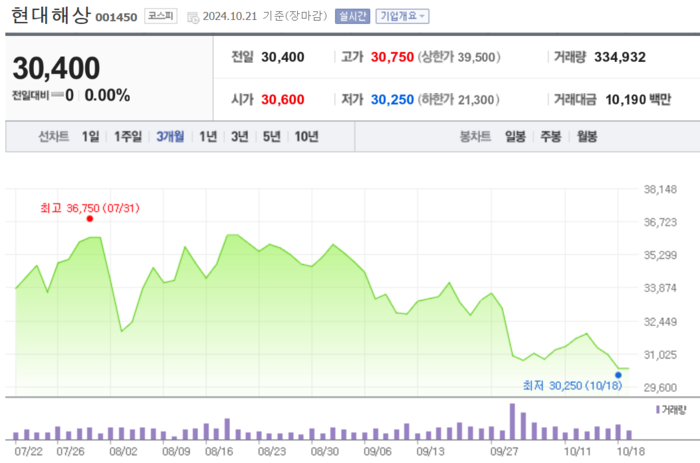Viewport: 700px width, 463px height.
Task: Click the 현대해상 stock name title
Action: [x=50, y=15]
